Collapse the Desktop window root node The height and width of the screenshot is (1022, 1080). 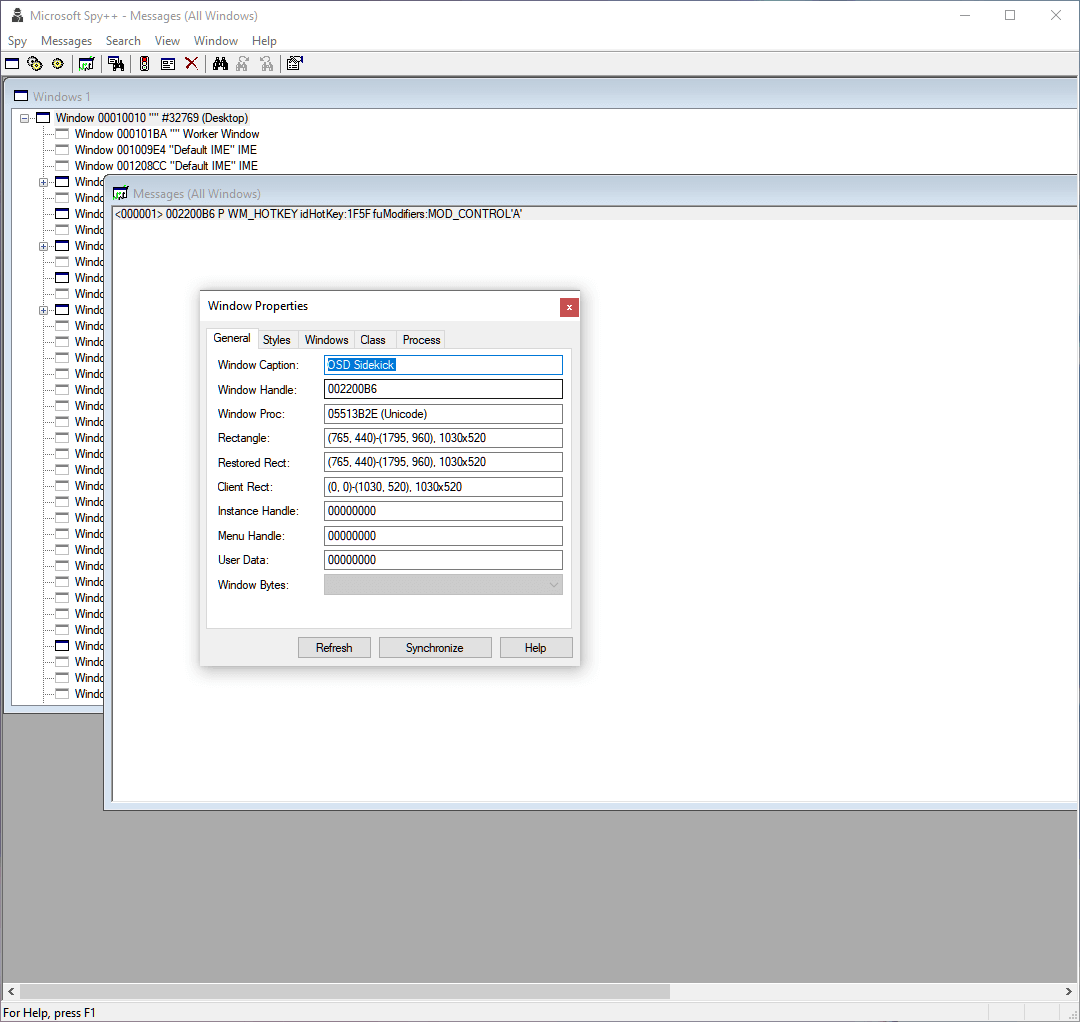pyautogui.click(x=26, y=118)
